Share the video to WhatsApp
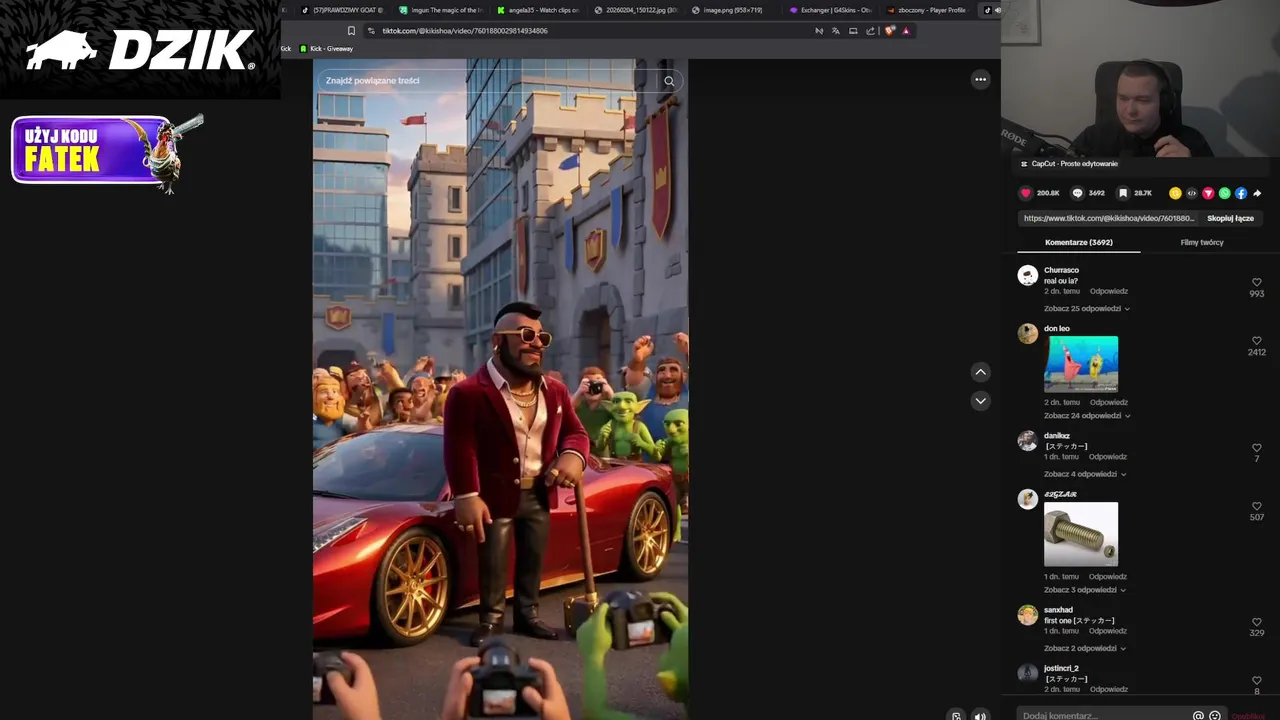Screen dimensions: 1280x720 pyautogui.click(x=1224, y=193)
